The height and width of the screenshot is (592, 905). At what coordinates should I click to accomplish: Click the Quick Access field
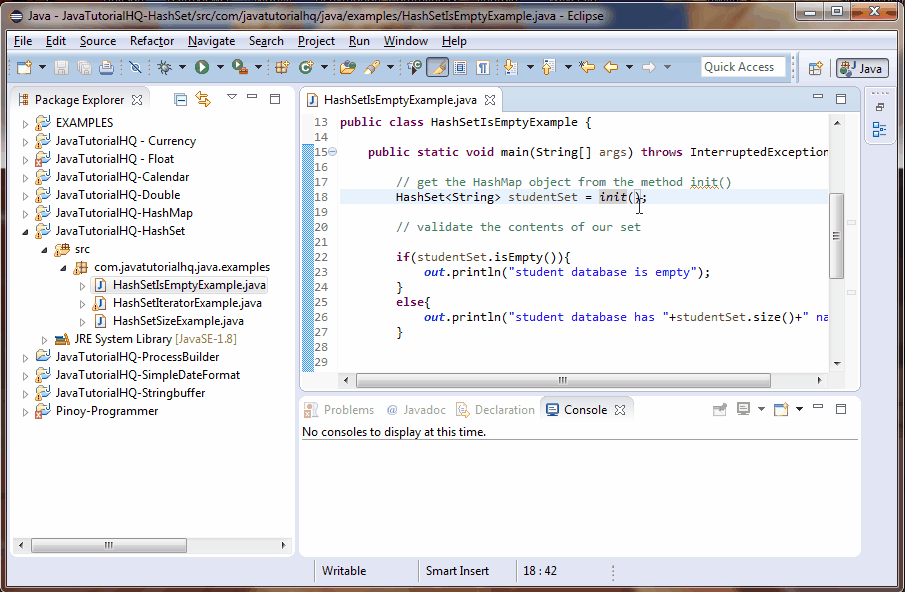tap(742, 66)
